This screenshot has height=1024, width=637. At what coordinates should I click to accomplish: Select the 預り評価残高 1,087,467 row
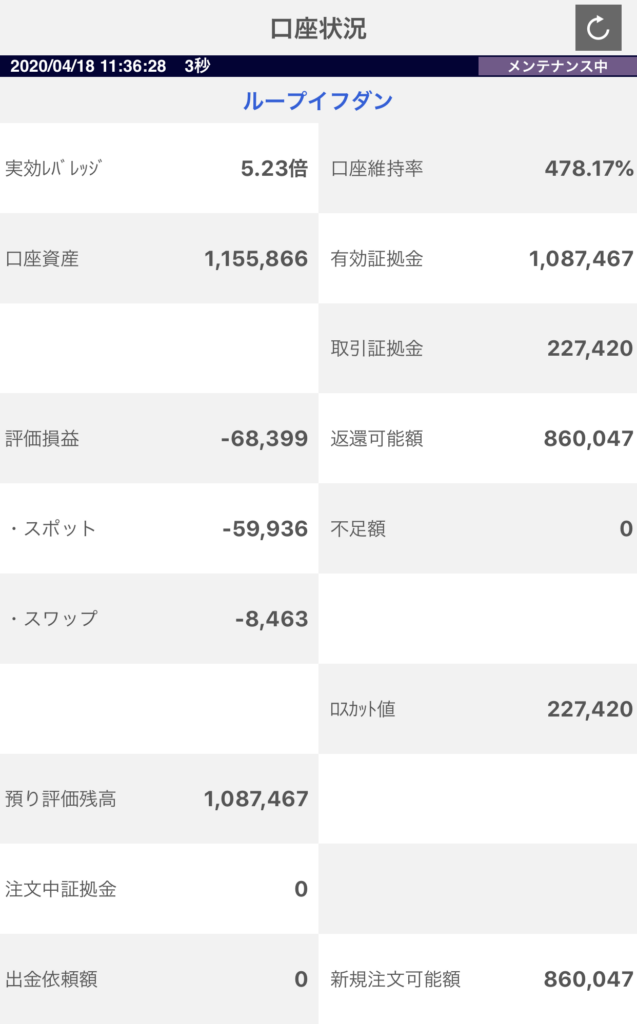point(159,799)
